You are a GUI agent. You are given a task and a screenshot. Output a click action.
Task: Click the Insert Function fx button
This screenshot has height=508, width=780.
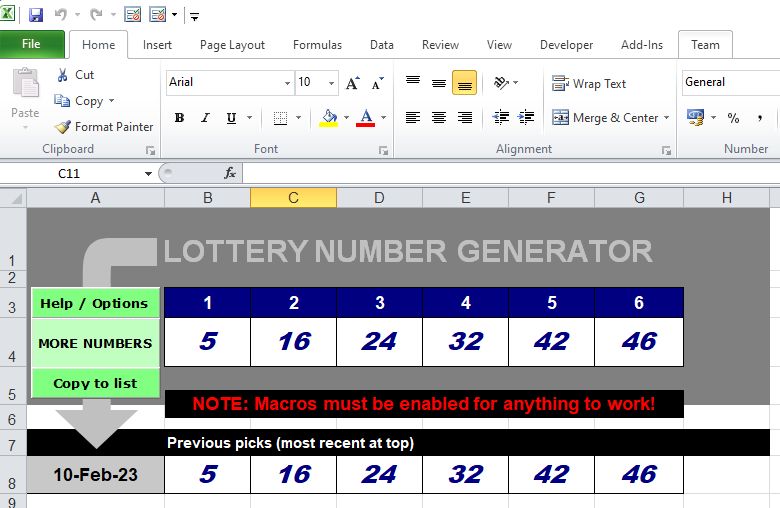(x=230, y=173)
